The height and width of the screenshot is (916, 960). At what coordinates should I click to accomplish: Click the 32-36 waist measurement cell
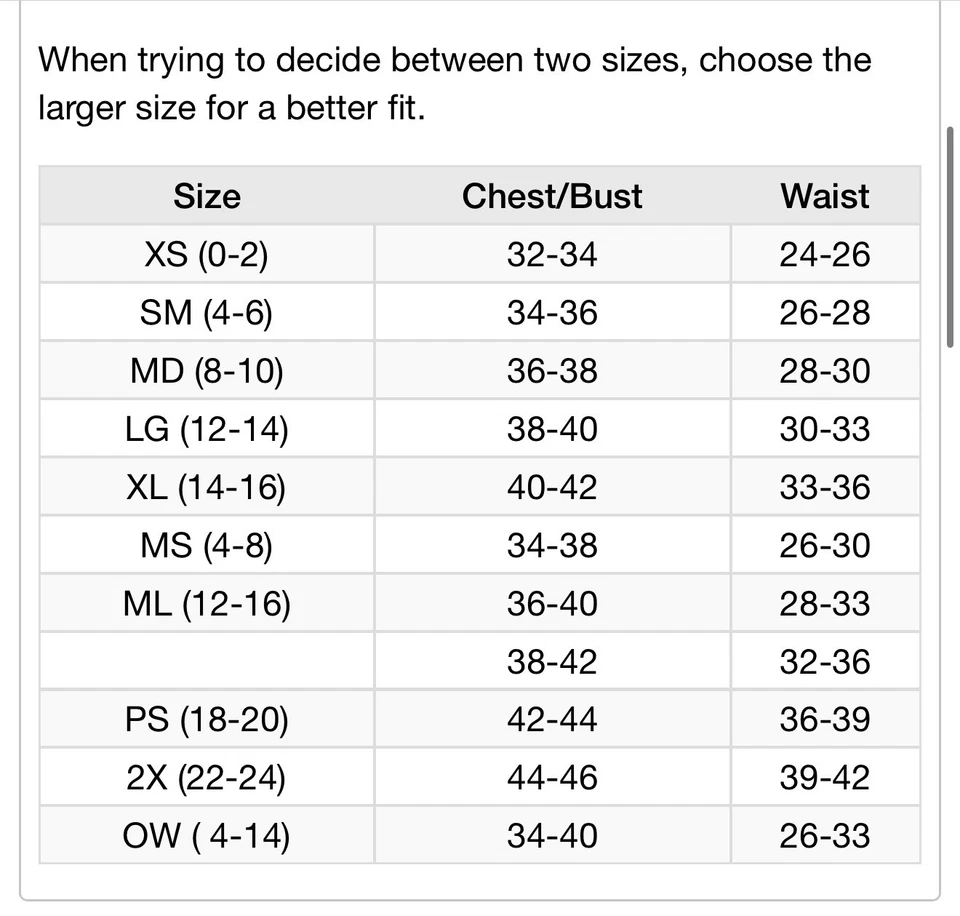(825, 661)
